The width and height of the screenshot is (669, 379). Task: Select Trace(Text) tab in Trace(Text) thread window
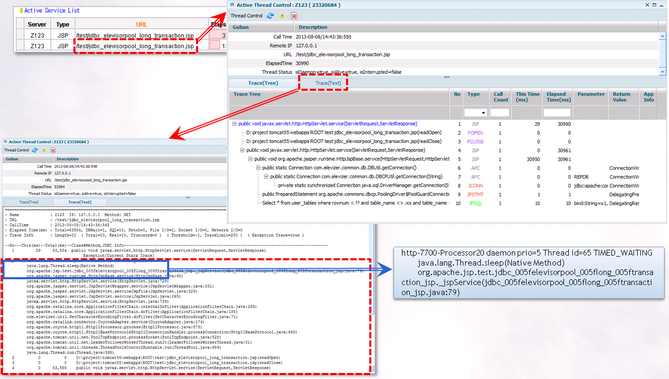(80, 202)
